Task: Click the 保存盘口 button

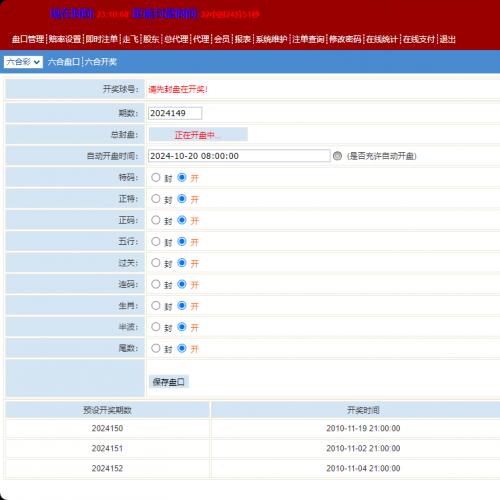Action: click(x=169, y=382)
